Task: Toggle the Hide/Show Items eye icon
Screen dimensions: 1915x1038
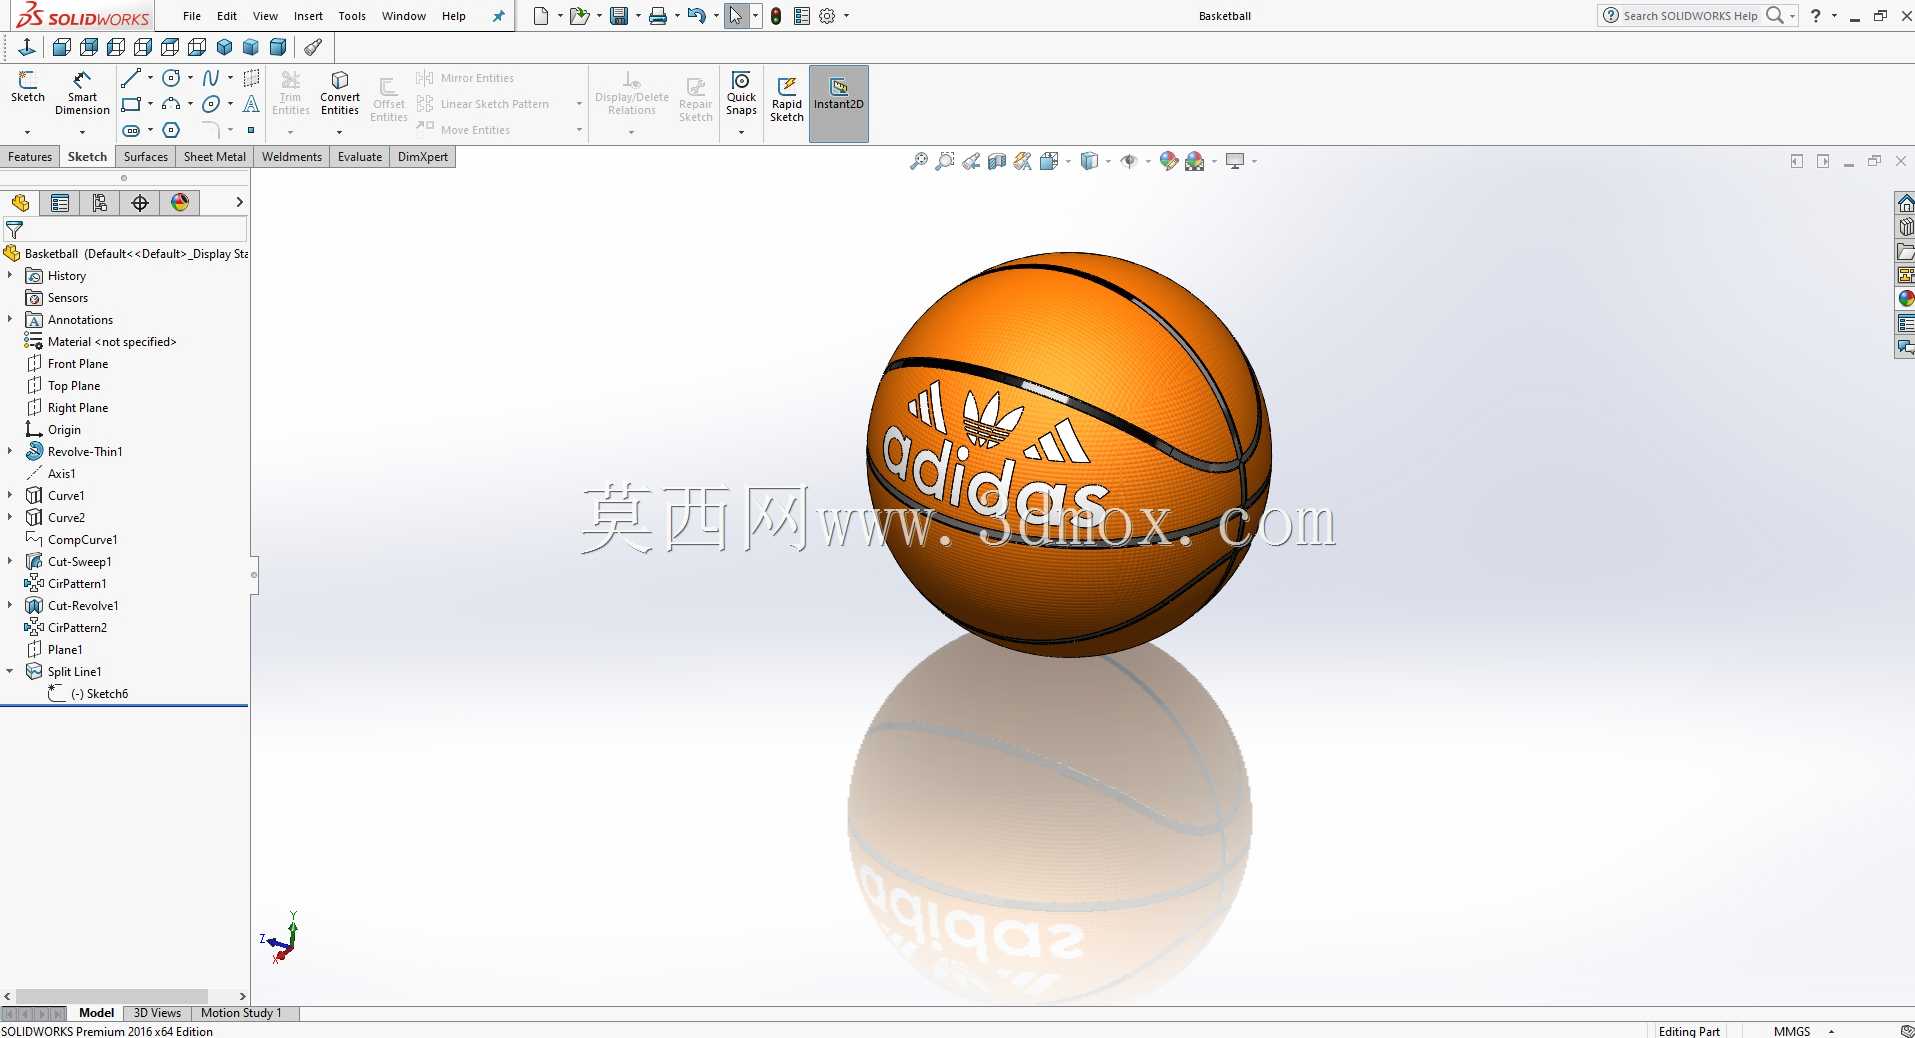Action: point(1129,161)
